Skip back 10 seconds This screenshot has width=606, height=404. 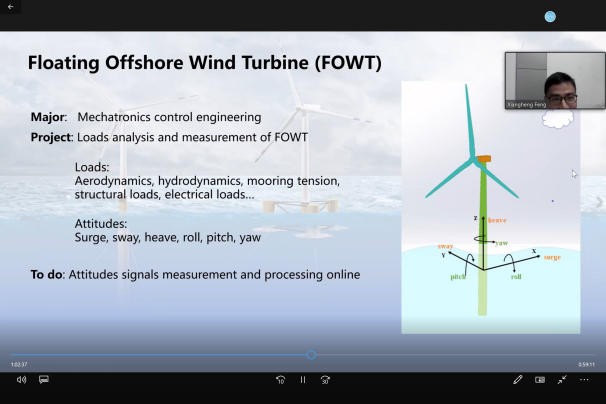pyautogui.click(x=280, y=380)
